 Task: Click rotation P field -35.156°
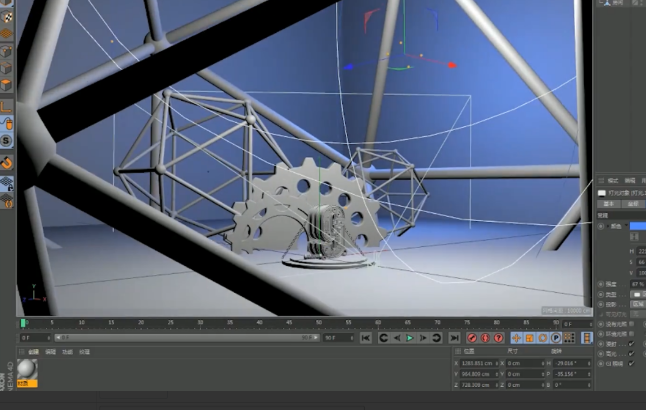click(x=572, y=374)
